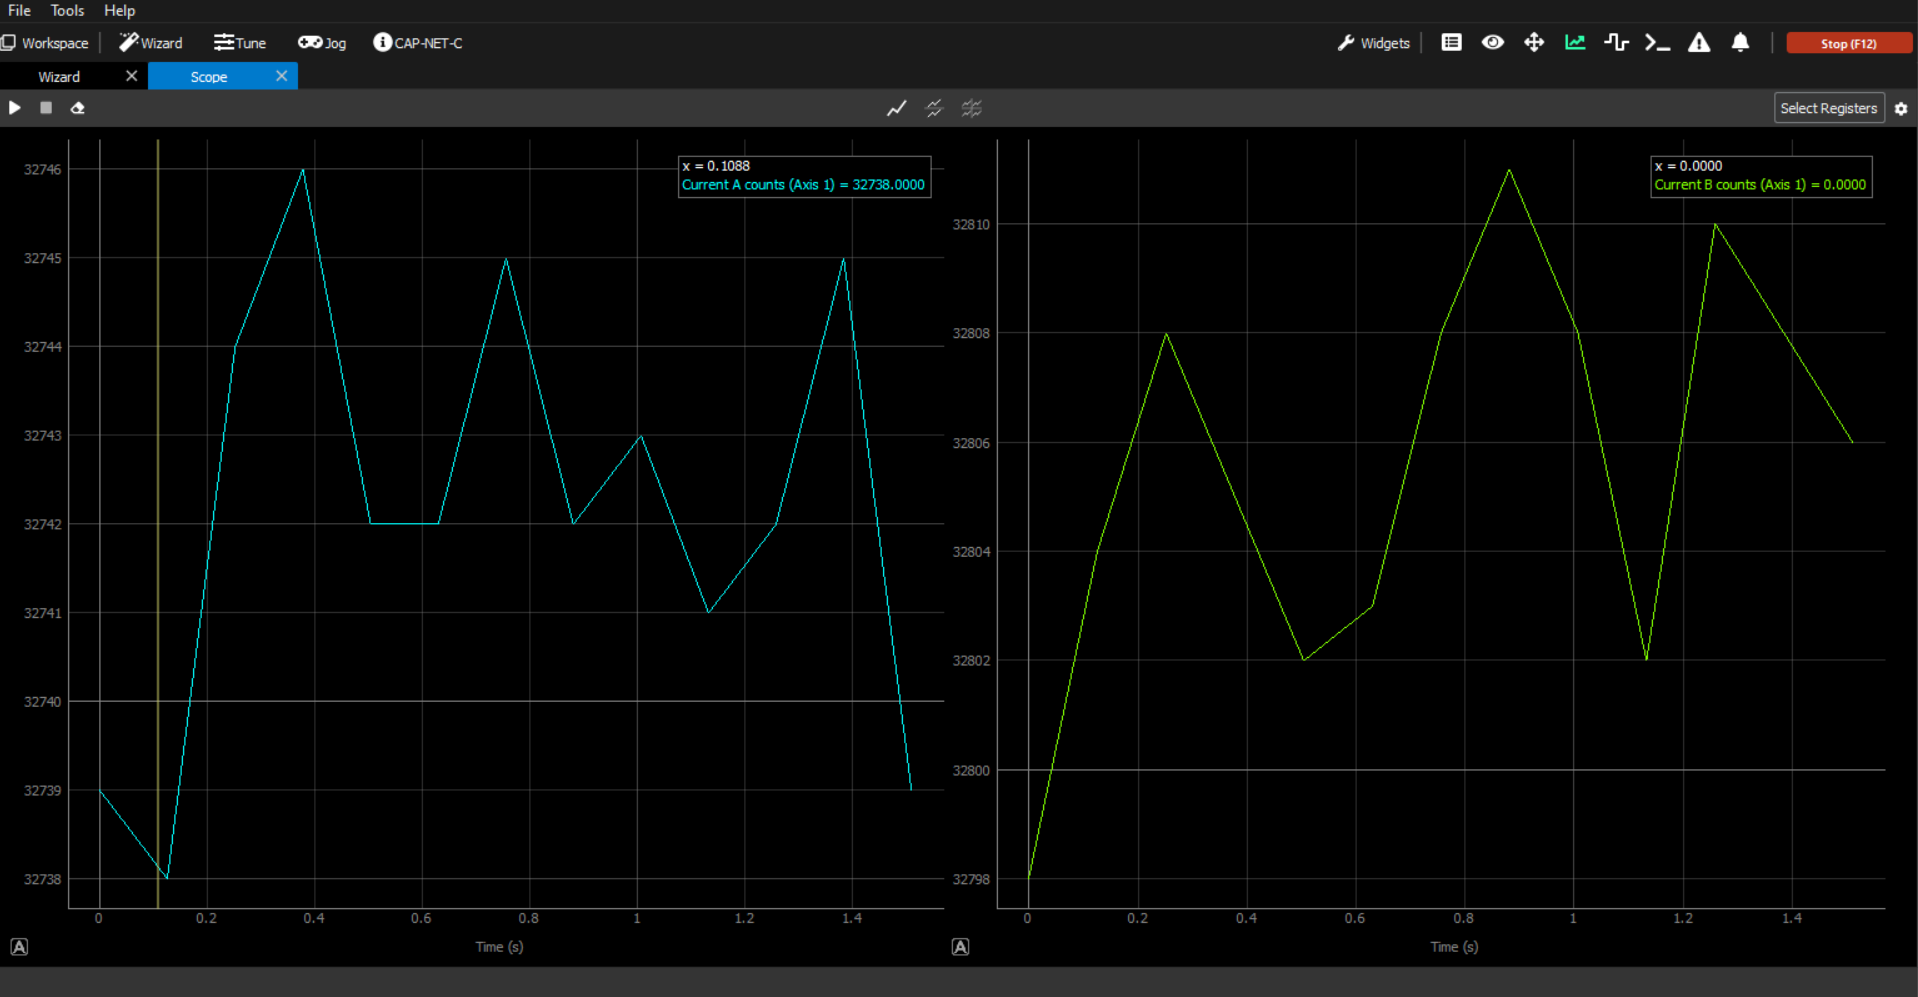Click the green scope chart icon
The width and height of the screenshot is (1918, 997).
coord(1575,42)
